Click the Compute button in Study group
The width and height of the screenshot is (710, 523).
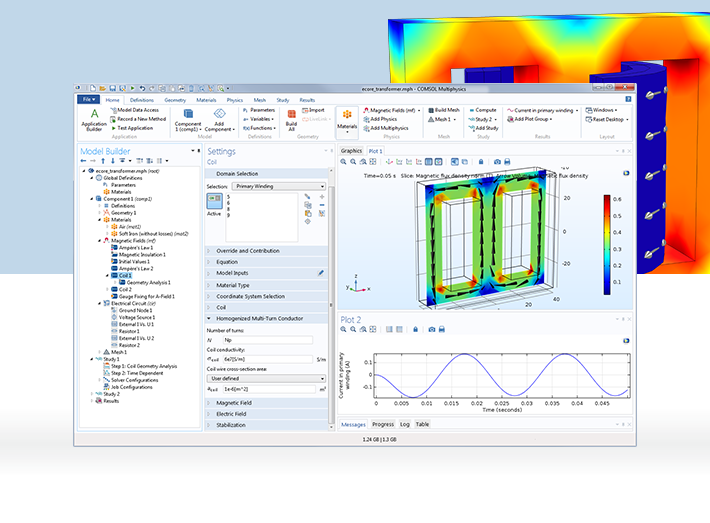click(483, 110)
